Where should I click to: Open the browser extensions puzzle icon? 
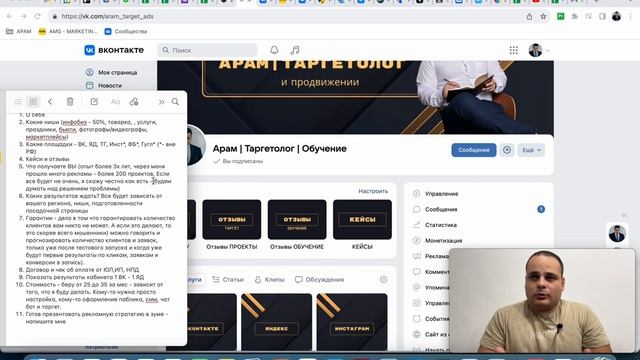tap(575, 16)
